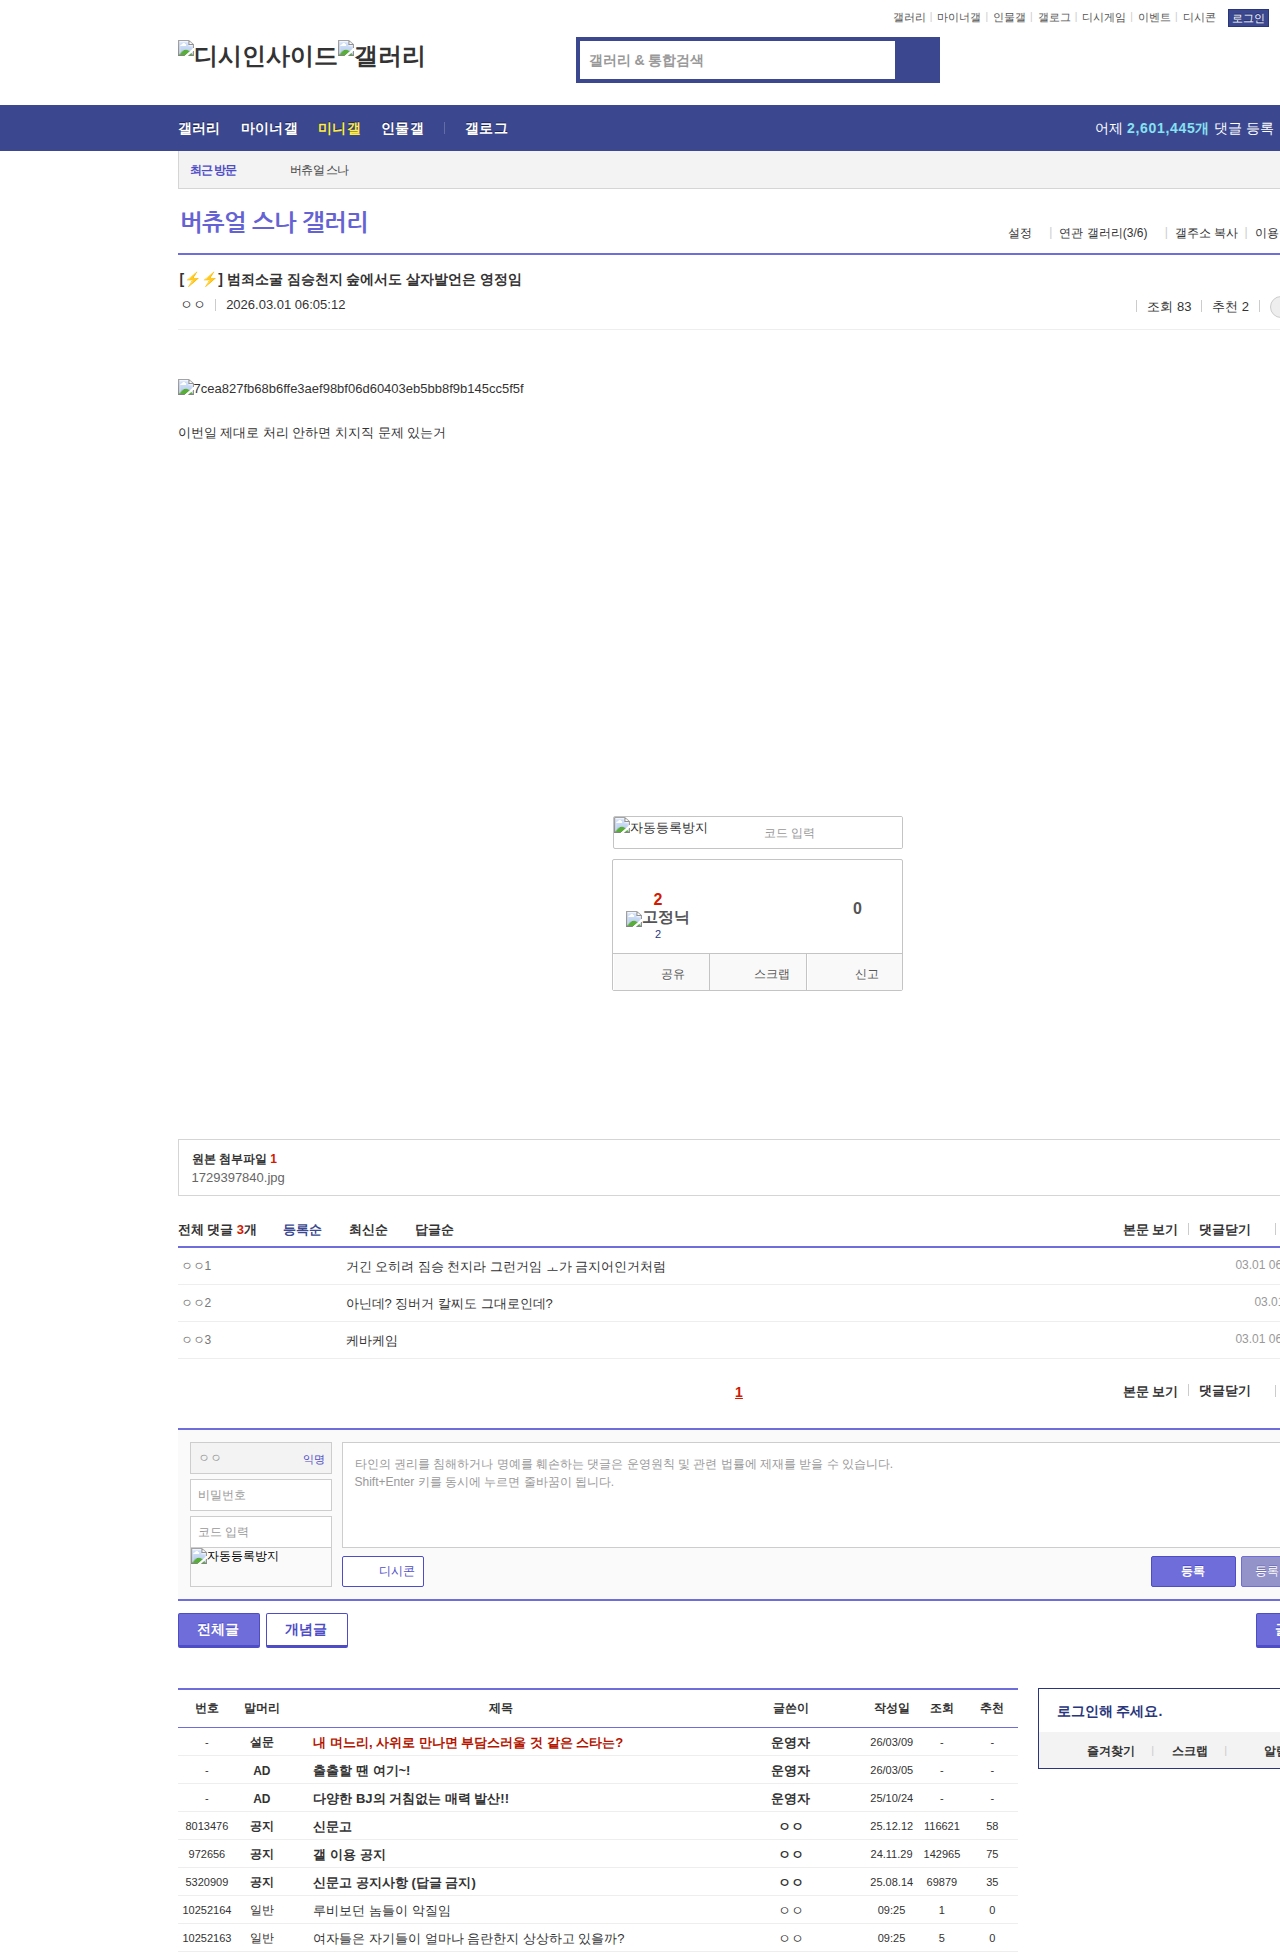Expand the 연관 갤러리(3/6) list
Image resolution: width=1280 pixels, height=1957 pixels.
[1103, 233]
